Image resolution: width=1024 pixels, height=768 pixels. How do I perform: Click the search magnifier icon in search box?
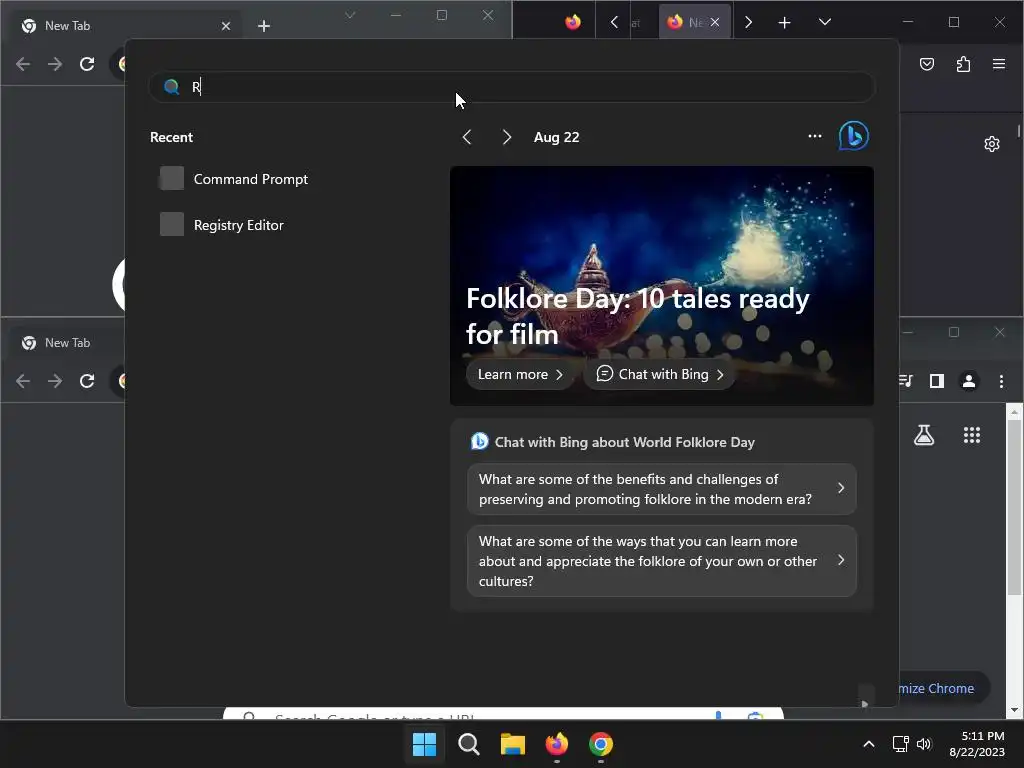172,87
